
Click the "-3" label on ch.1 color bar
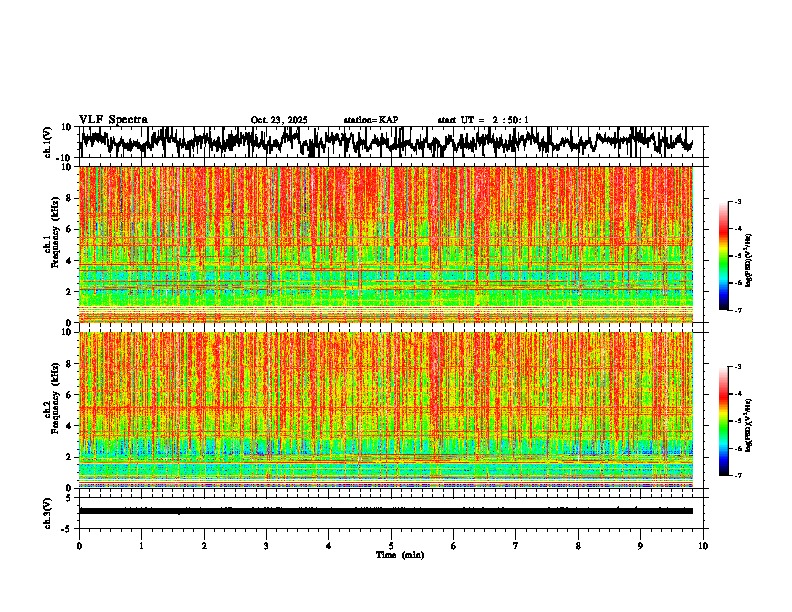[x=738, y=202]
